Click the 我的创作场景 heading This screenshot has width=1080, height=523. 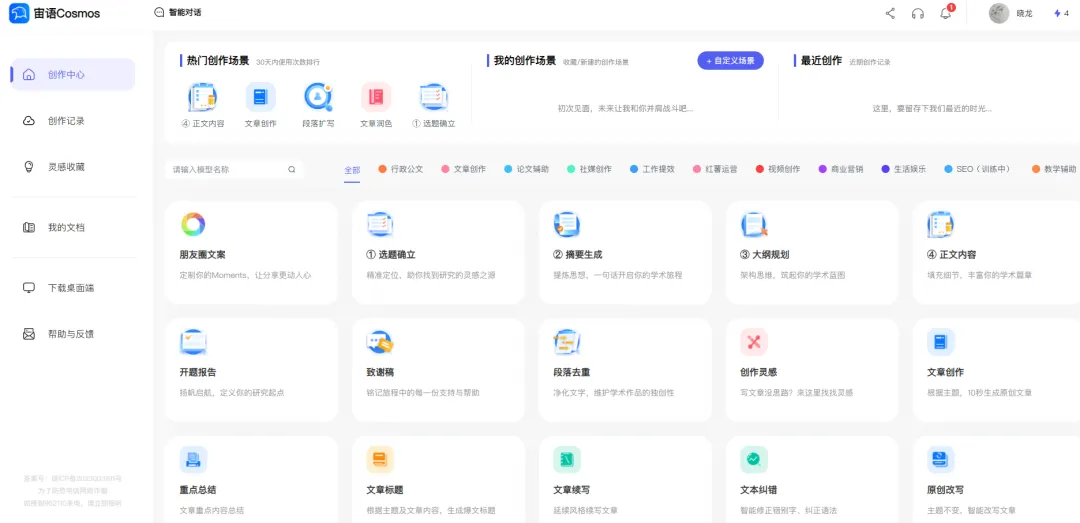point(525,61)
